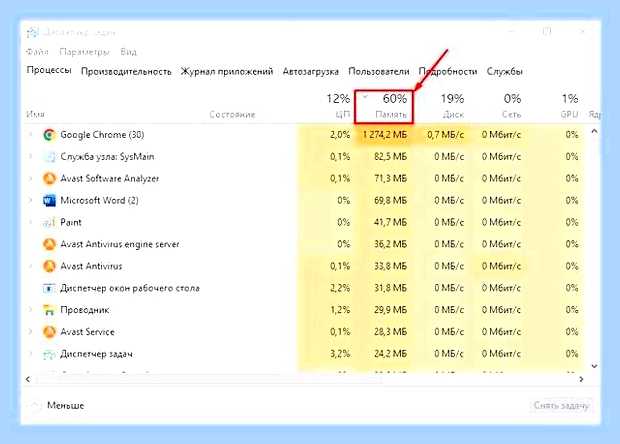The image size is (620, 444).
Task: Click the 82,5 МБ memory value
Action: pyautogui.click(x=391, y=157)
